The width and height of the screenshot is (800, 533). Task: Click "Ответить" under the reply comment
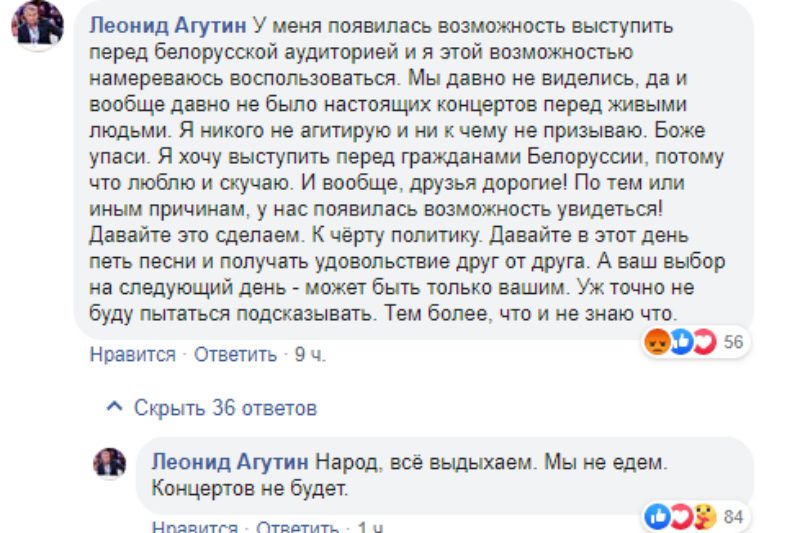(296, 527)
